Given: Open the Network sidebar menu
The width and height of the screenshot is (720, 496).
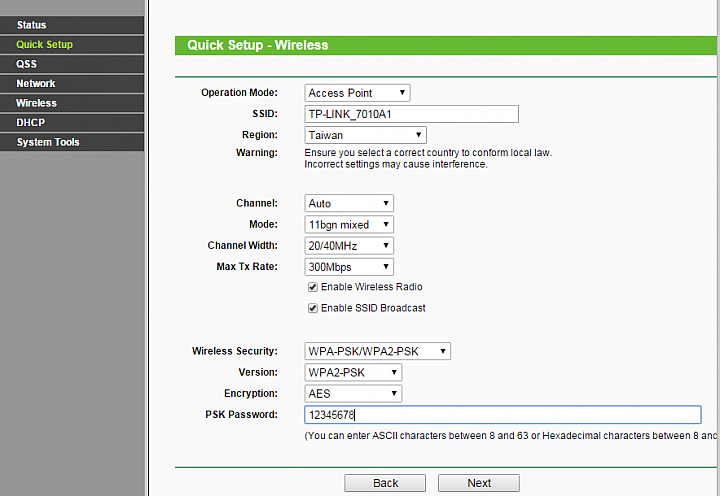Looking at the screenshot, I should pos(72,84).
